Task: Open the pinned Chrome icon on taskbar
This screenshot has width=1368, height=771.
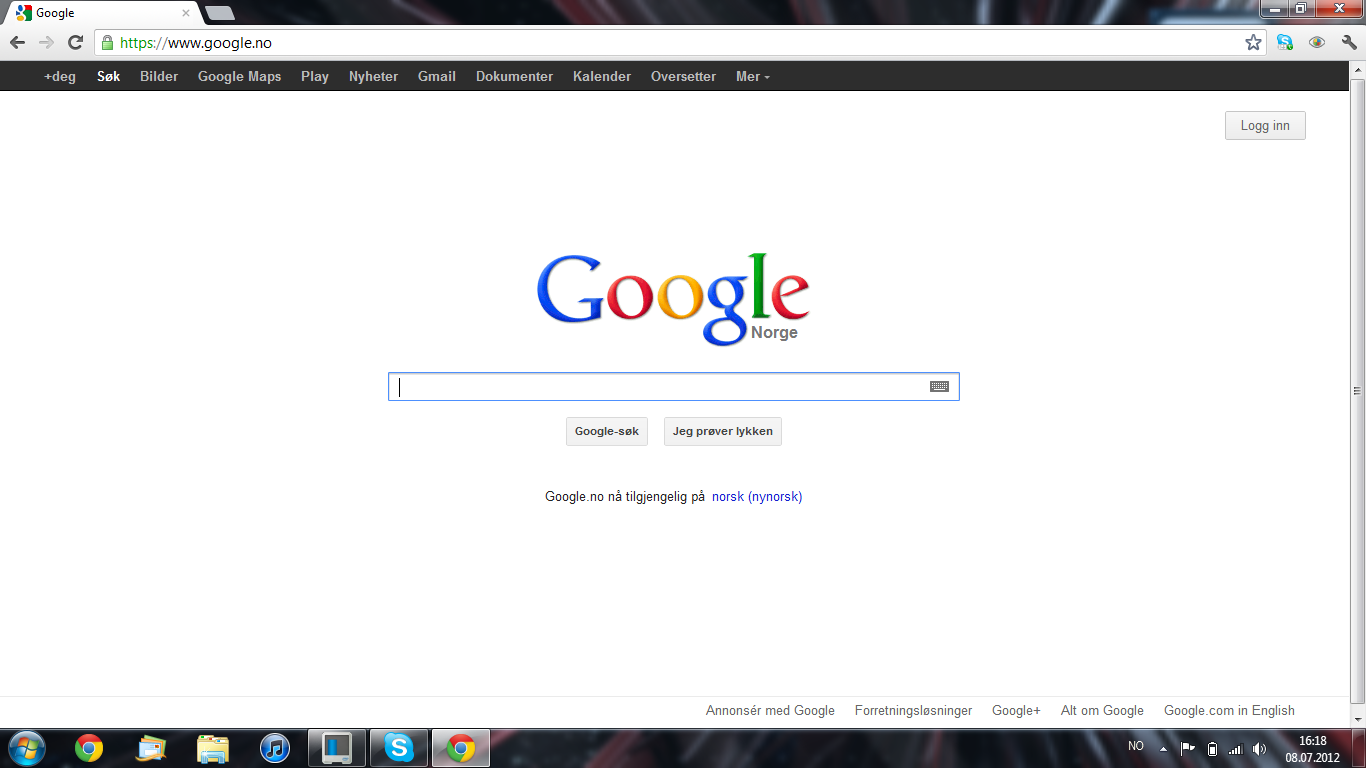Action: click(89, 748)
